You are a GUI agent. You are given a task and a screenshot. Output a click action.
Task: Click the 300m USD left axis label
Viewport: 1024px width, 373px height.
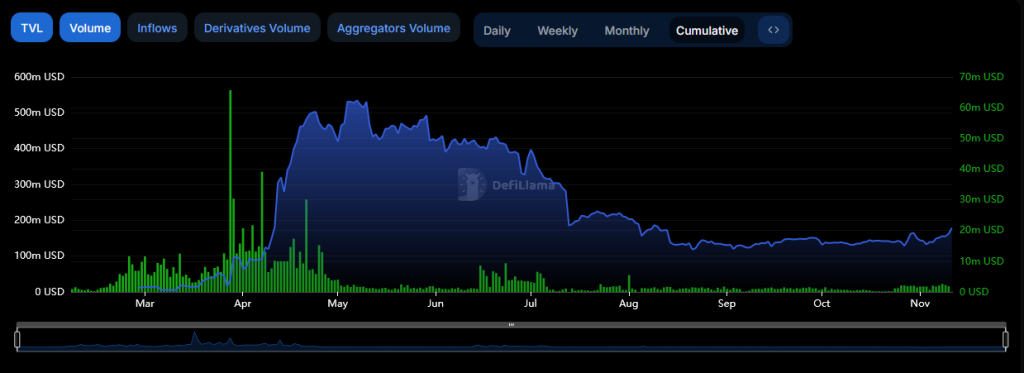pos(39,184)
